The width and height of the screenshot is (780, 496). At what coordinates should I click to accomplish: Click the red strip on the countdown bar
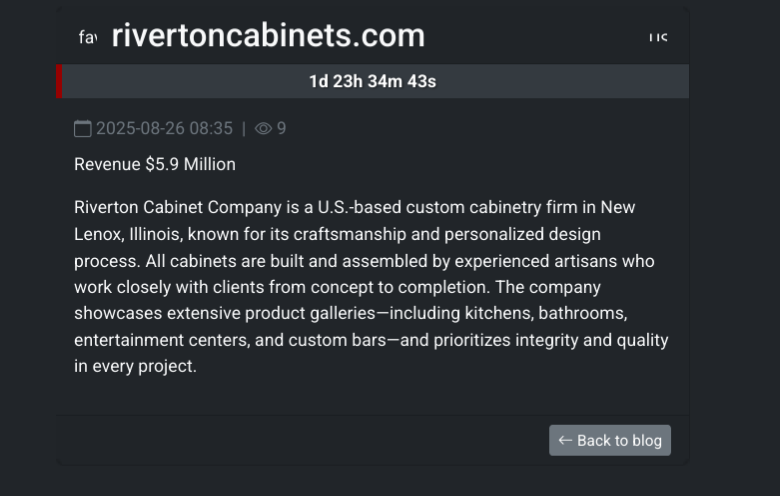coord(59,82)
